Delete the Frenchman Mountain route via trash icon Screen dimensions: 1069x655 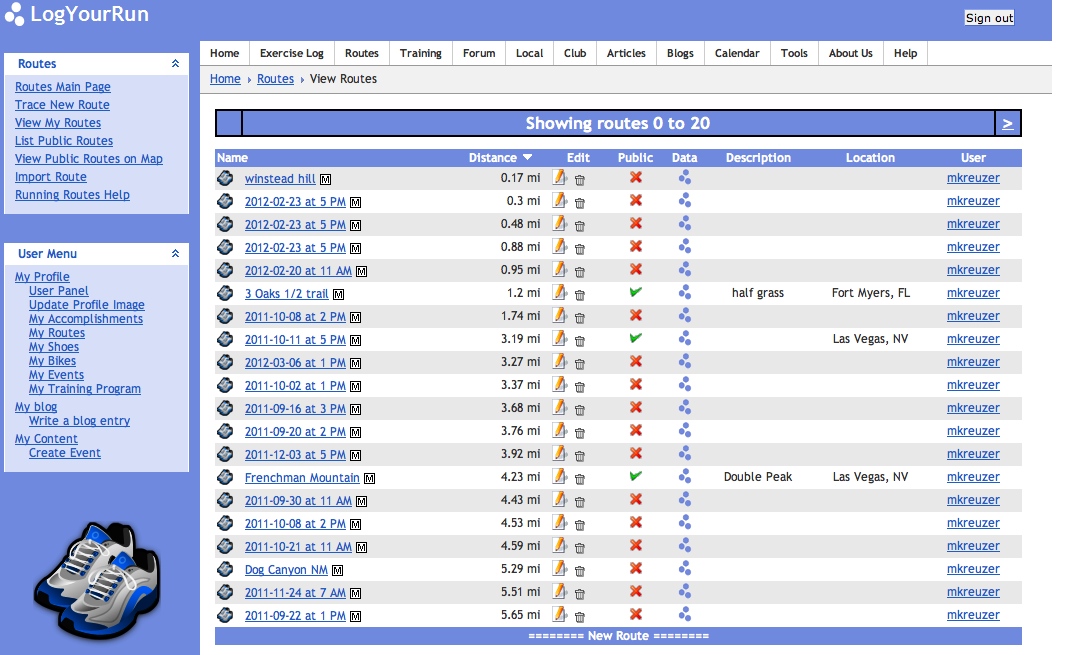tap(580, 478)
